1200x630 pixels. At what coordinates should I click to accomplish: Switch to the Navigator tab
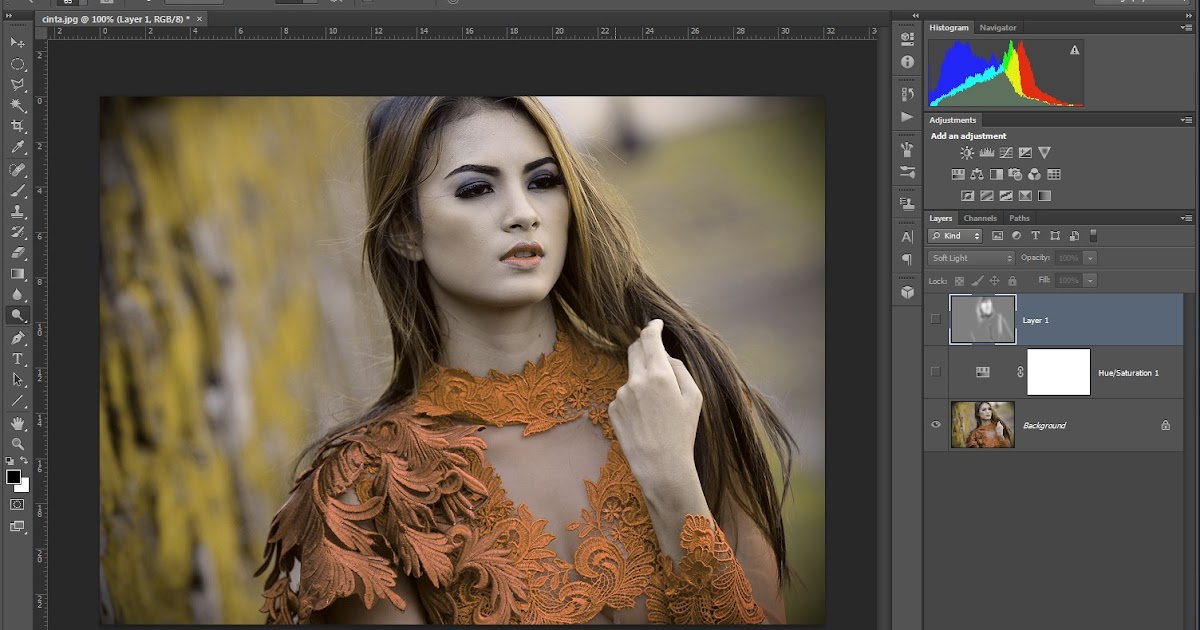[998, 27]
